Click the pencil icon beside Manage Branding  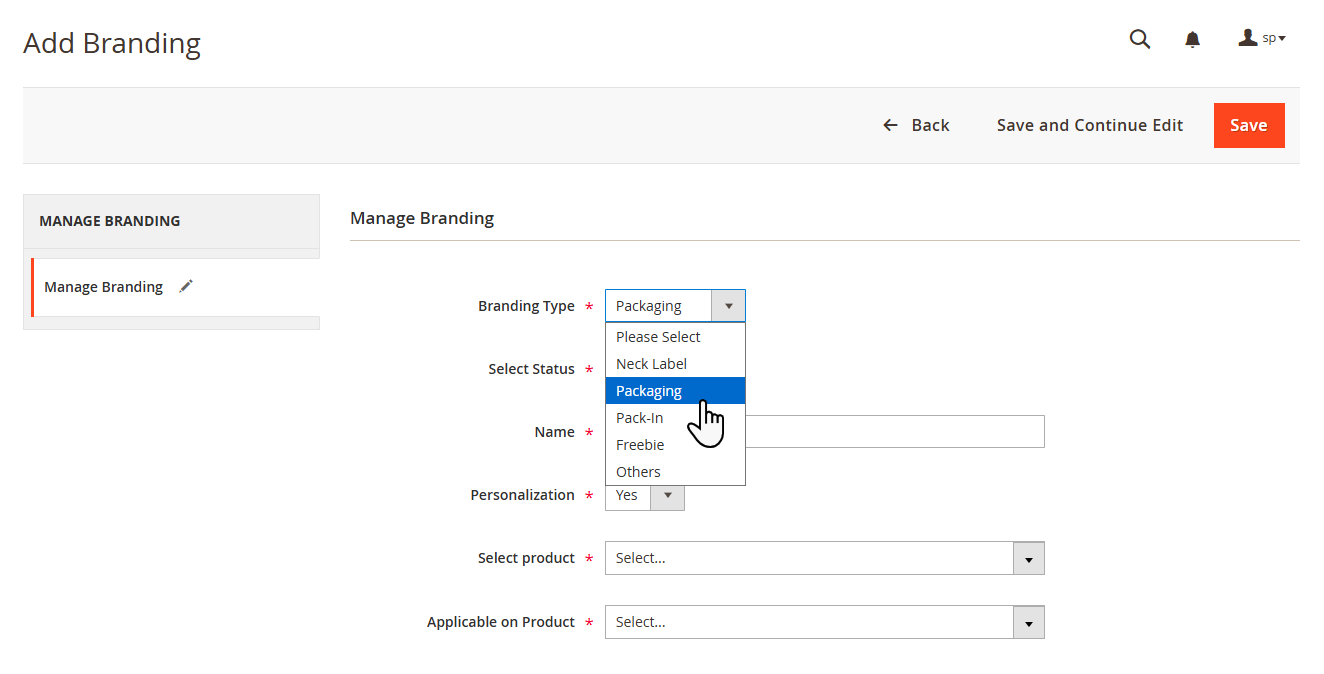[186, 286]
